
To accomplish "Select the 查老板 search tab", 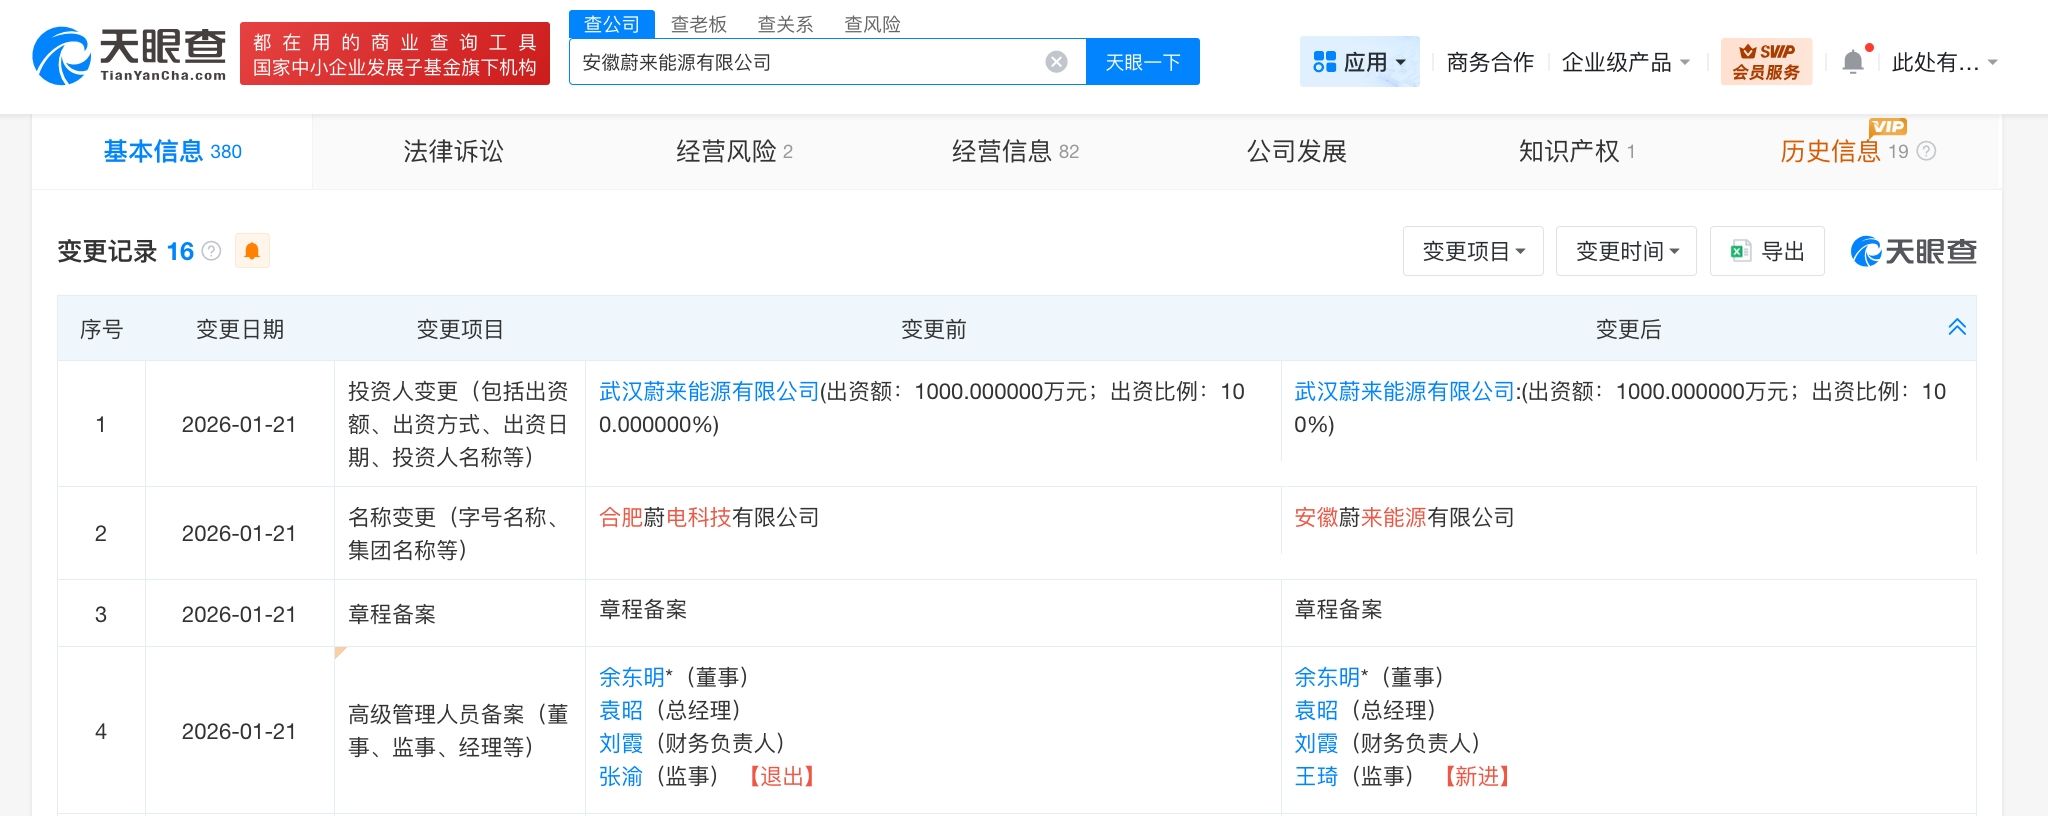I will [699, 24].
